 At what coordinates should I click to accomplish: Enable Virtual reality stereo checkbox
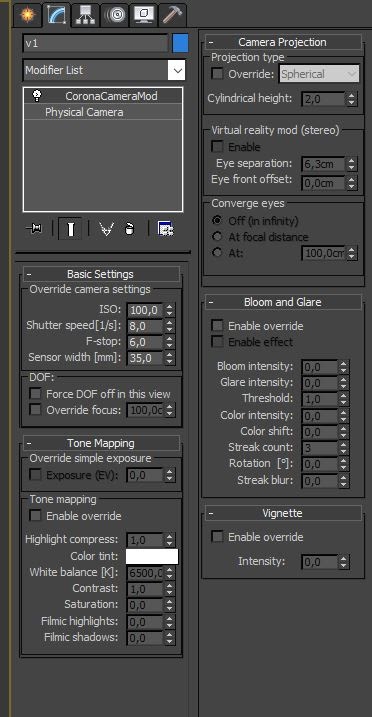(x=218, y=147)
